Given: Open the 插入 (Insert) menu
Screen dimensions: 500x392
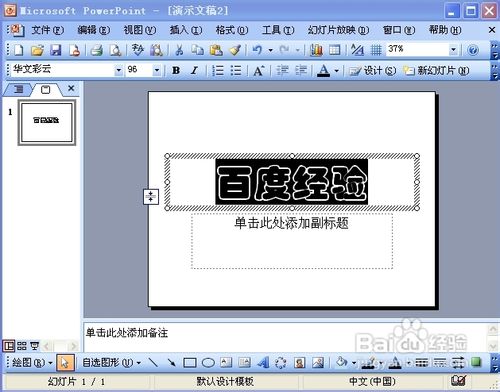Looking at the screenshot, I should coord(186,30).
